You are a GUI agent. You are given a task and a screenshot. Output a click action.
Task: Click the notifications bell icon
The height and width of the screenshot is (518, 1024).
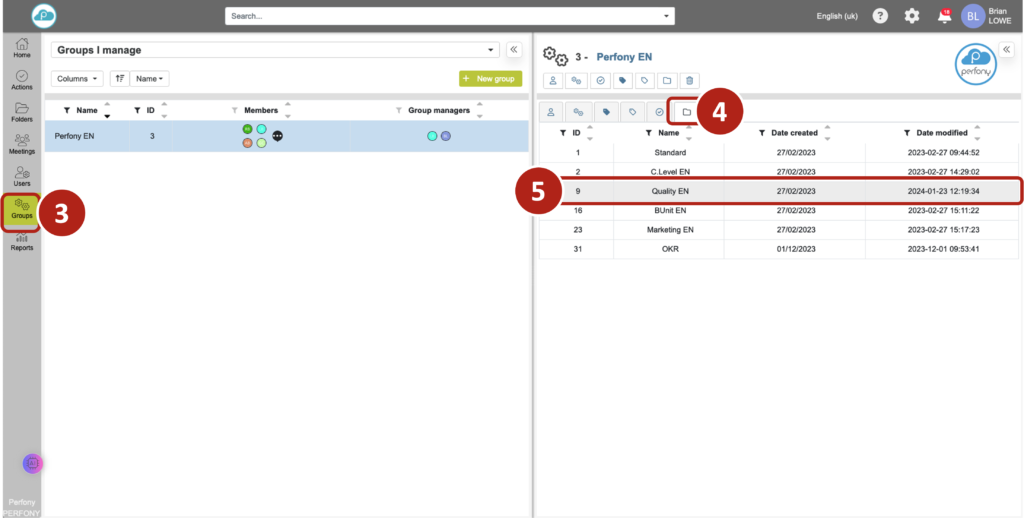943,16
